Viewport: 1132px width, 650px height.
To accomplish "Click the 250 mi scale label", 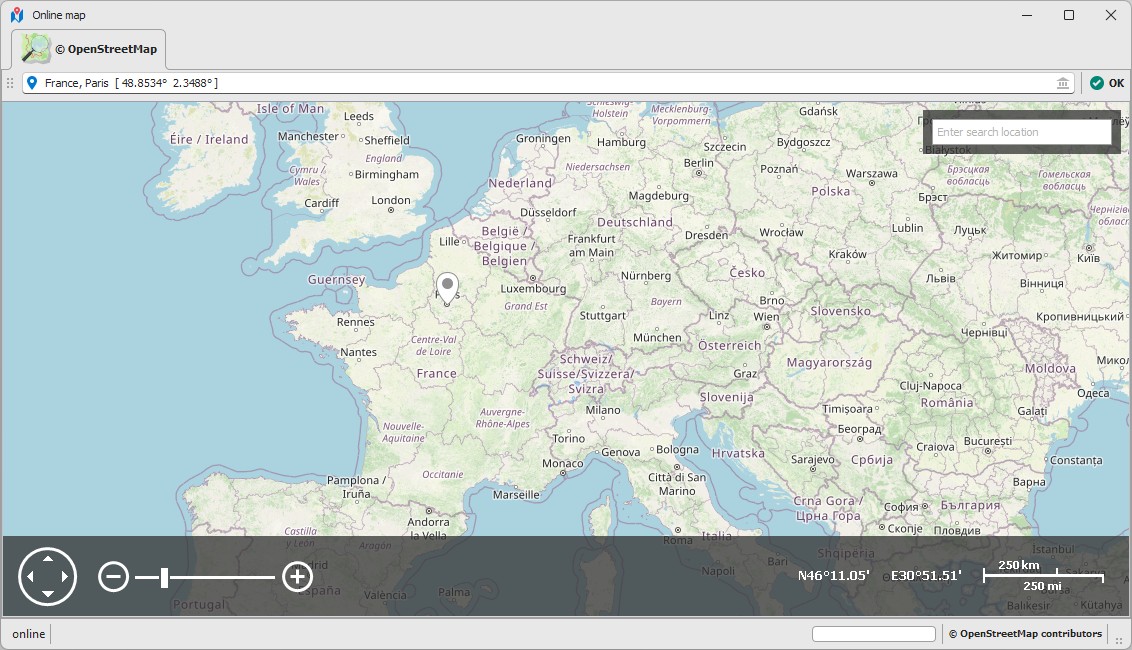I will point(1042,586).
